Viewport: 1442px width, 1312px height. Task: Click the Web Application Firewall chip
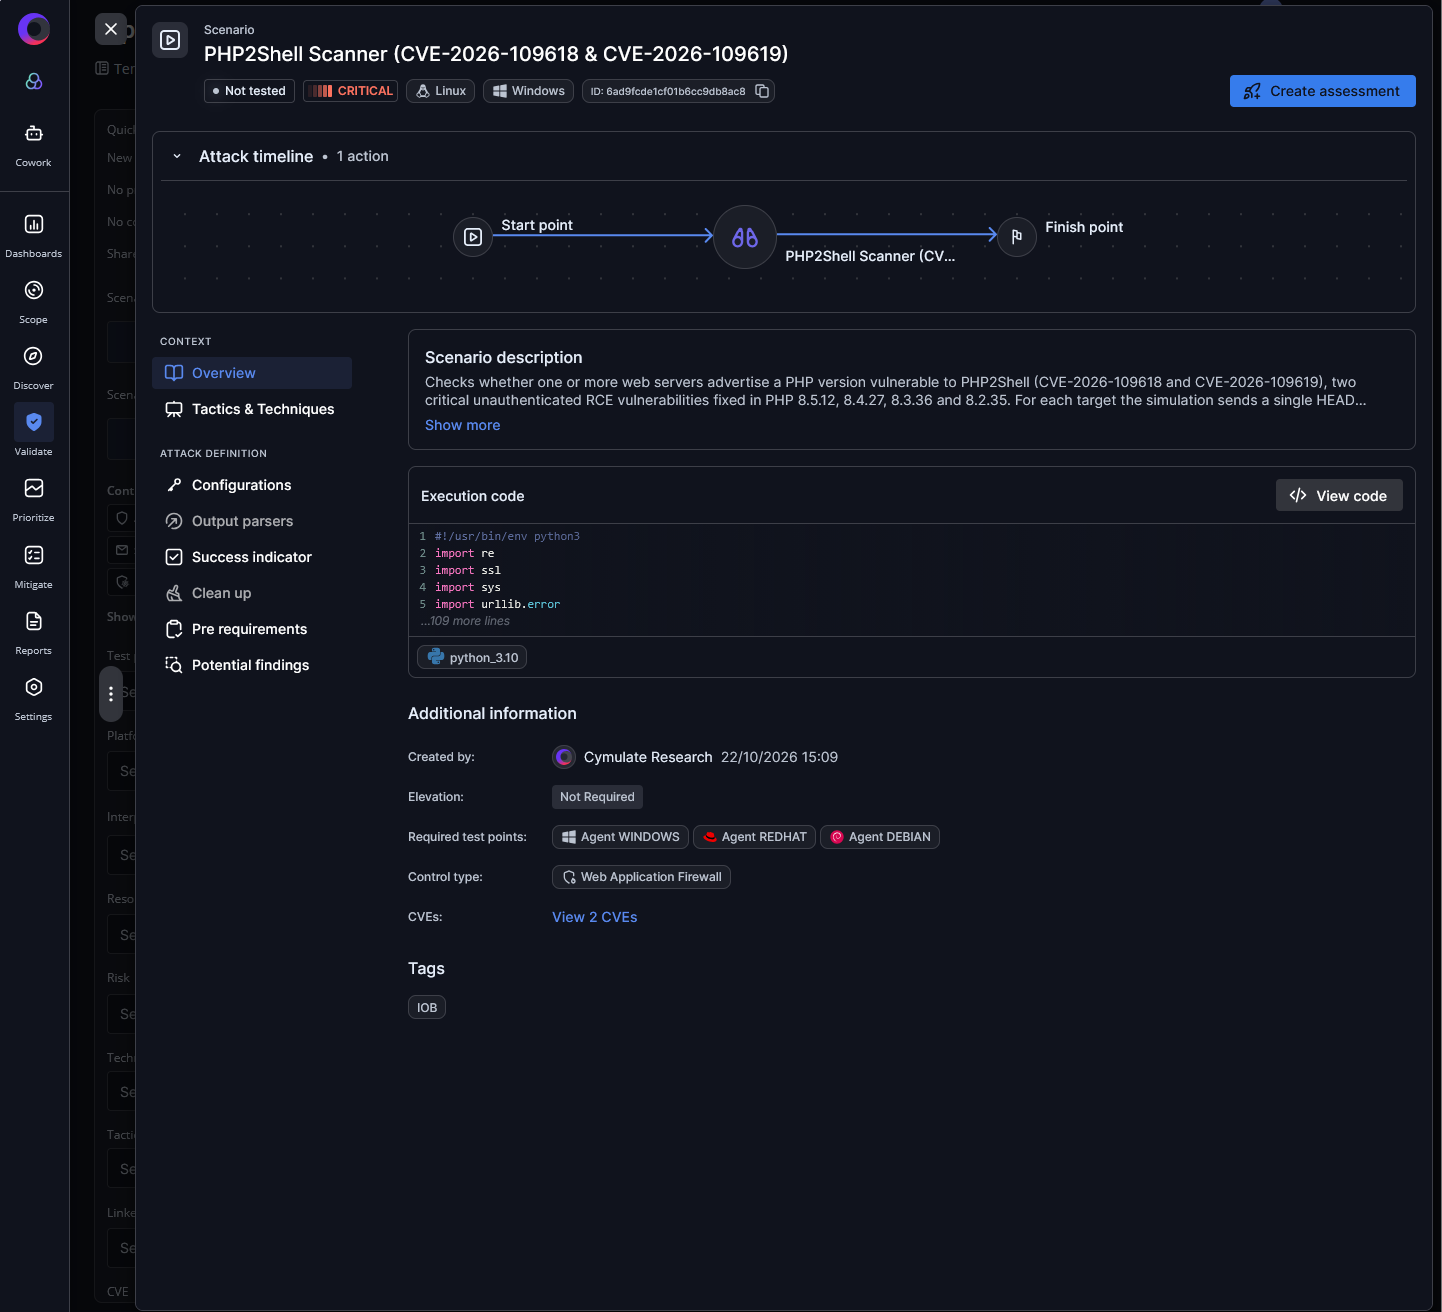click(641, 877)
